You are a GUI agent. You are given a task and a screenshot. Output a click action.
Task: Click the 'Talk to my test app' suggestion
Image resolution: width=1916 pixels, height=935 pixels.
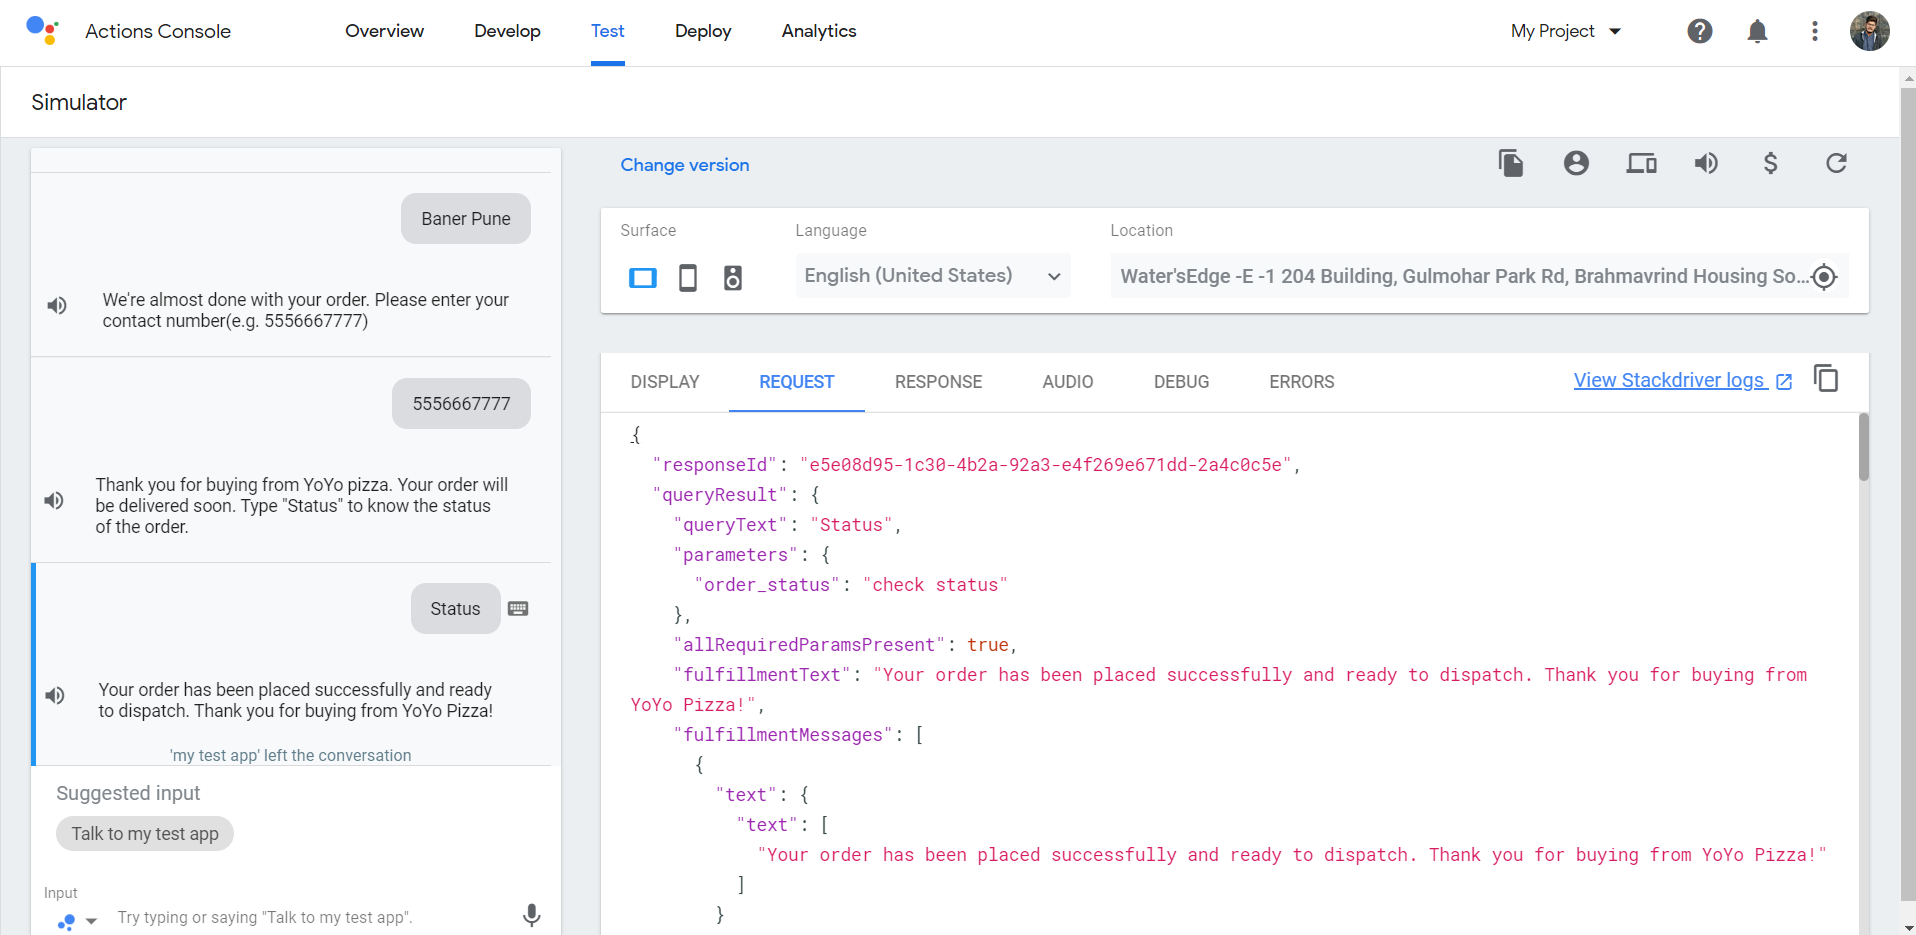coord(144,833)
